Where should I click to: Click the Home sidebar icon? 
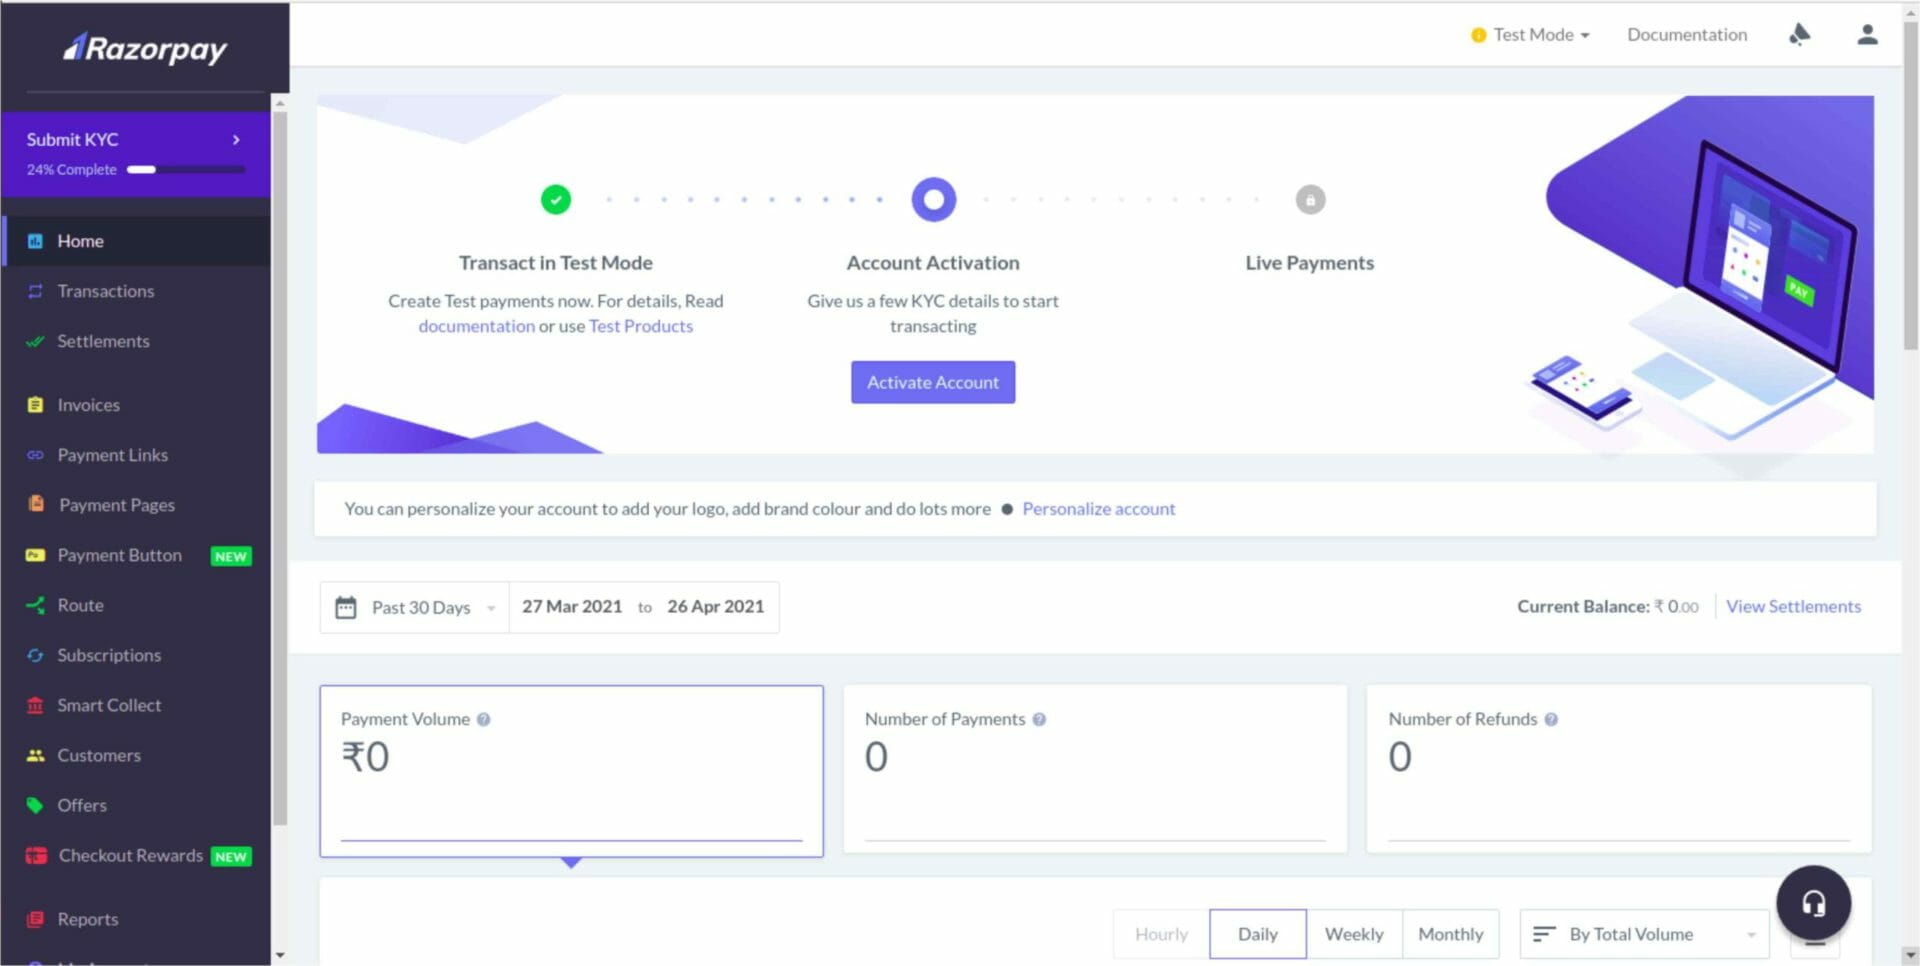[35, 241]
